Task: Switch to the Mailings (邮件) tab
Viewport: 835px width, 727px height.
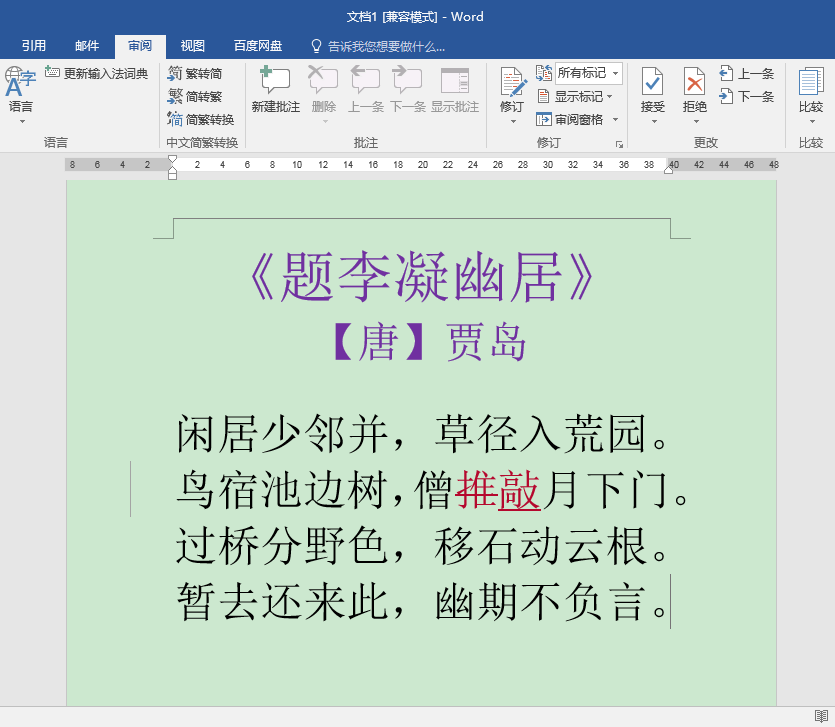Action: point(87,46)
